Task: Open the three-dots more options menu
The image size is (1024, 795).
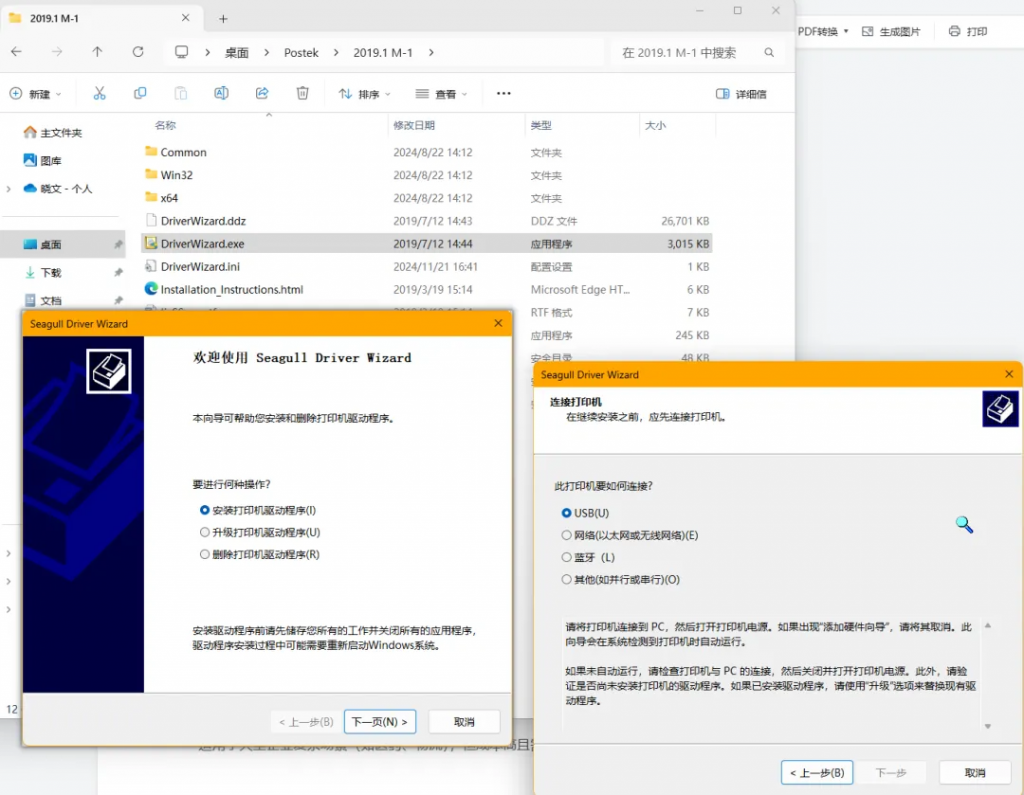Action: click(504, 93)
